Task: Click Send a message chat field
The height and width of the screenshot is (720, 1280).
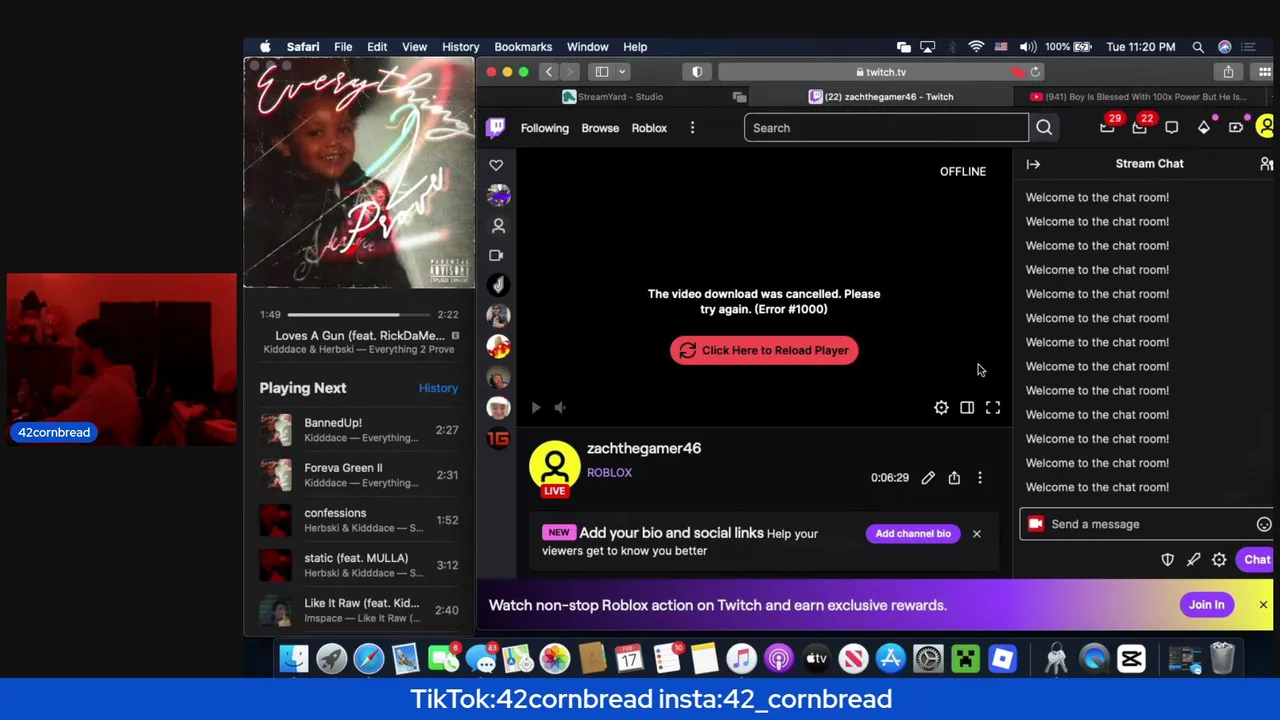Action: [1148, 524]
